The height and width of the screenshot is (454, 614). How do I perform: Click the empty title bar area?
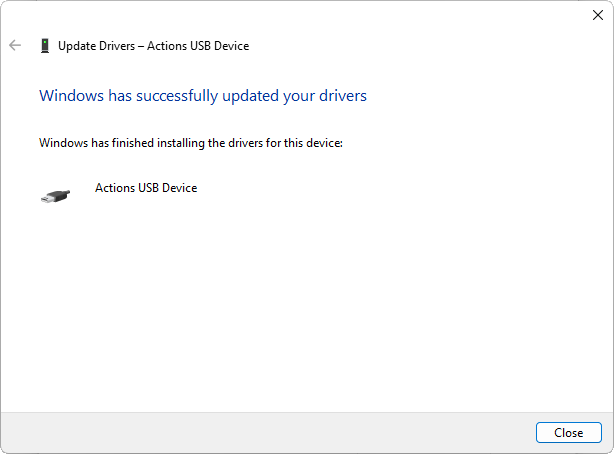point(300,15)
